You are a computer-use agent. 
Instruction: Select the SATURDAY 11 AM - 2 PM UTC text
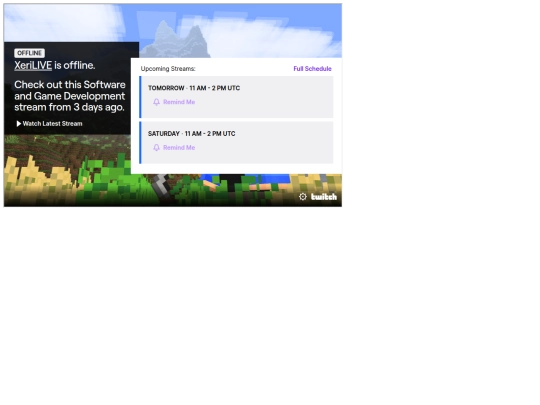point(191,133)
